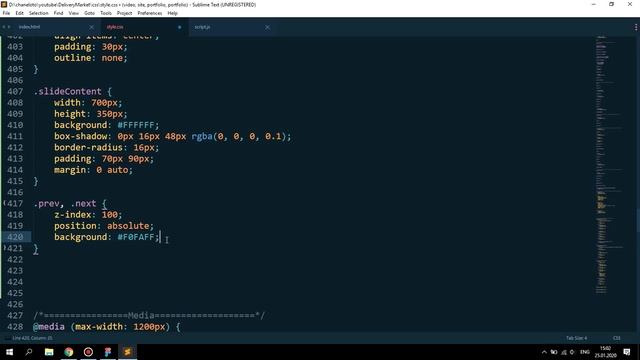This screenshot has height=360, width=640.
Task: Open Windows search from the taskbar
Action: coord(29,352)
